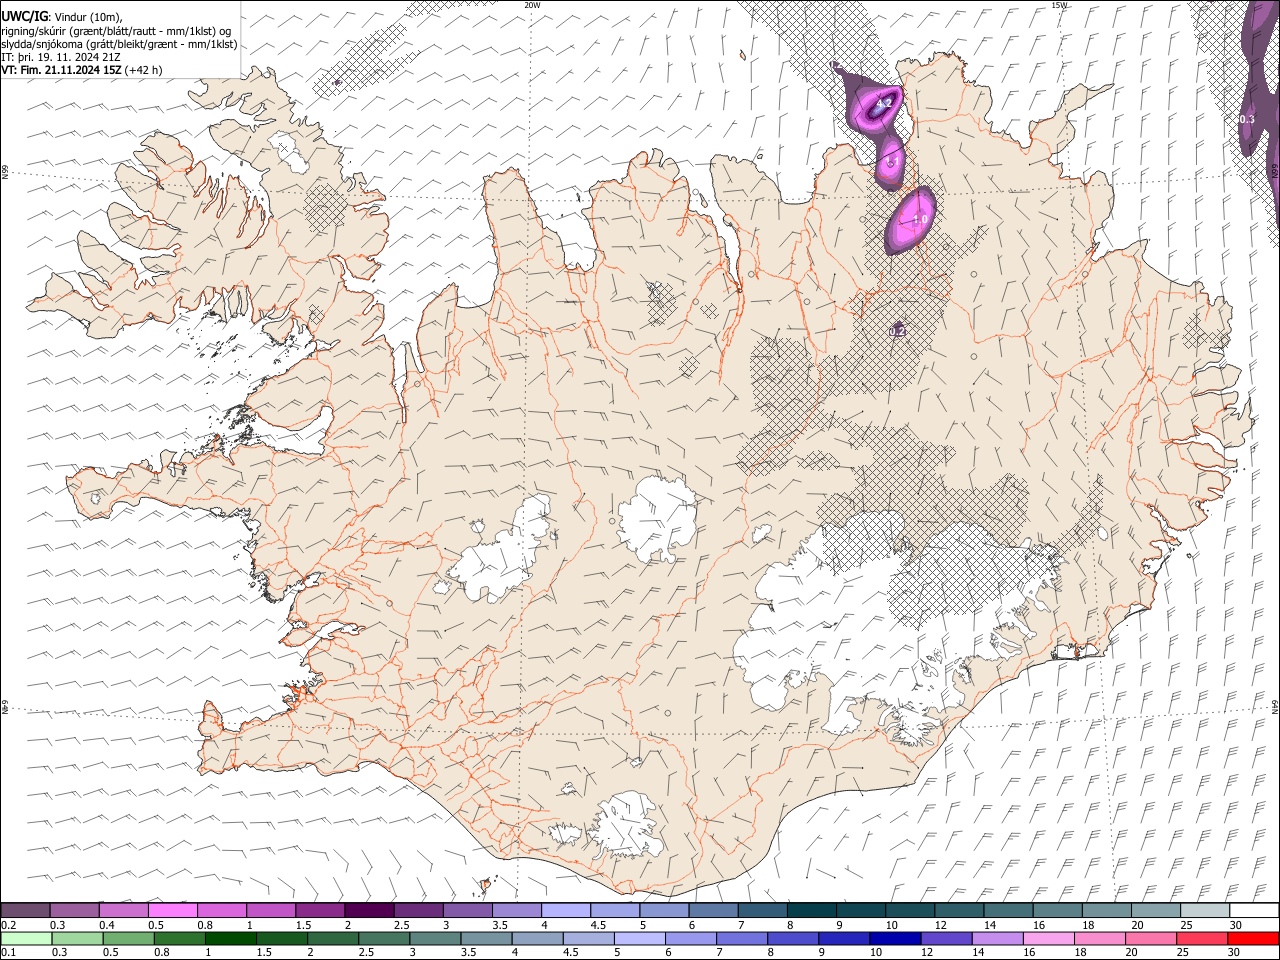Click the '0.3' value at the map's east edge
The height and width of the screenshot is (960, 1280).
click(1247, 119)
